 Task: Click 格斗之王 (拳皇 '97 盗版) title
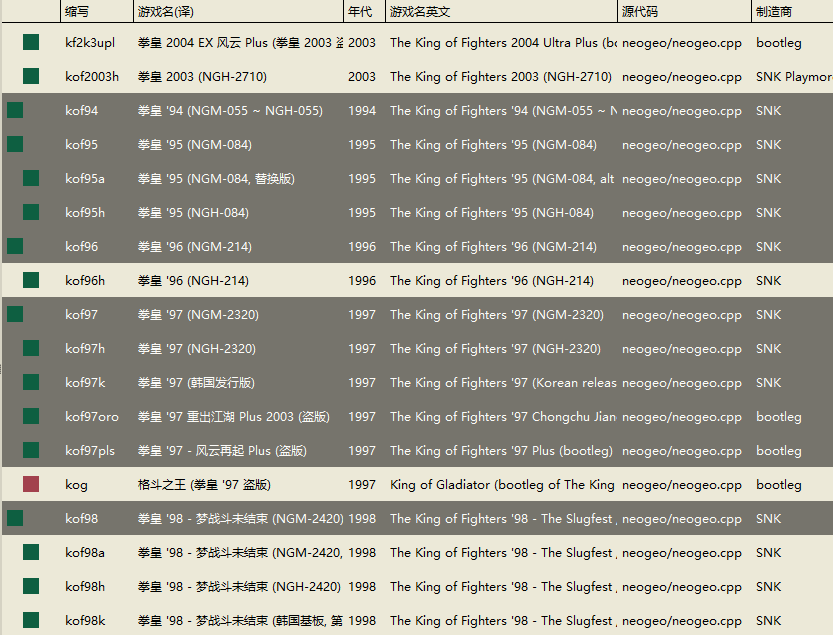(x=205, y=485)
